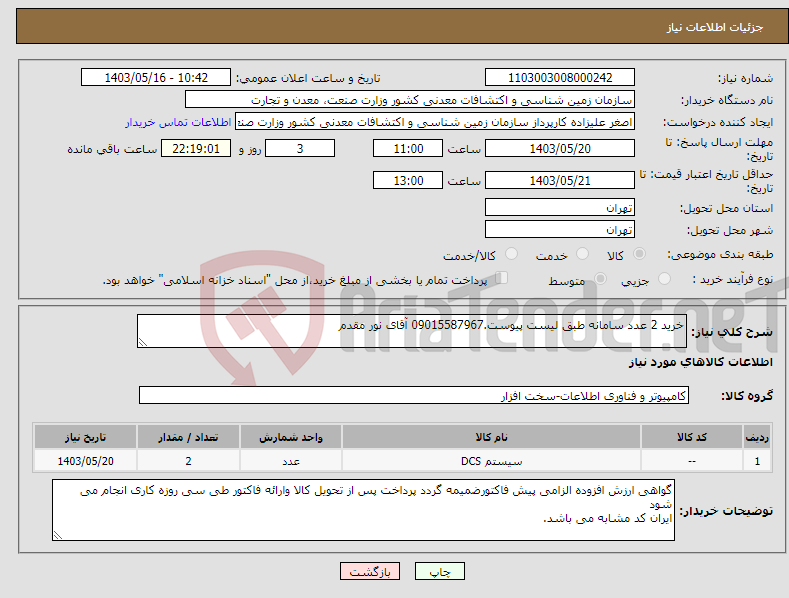
Task: Click the price validity time 13:00 field
Action: click(408, 180)
